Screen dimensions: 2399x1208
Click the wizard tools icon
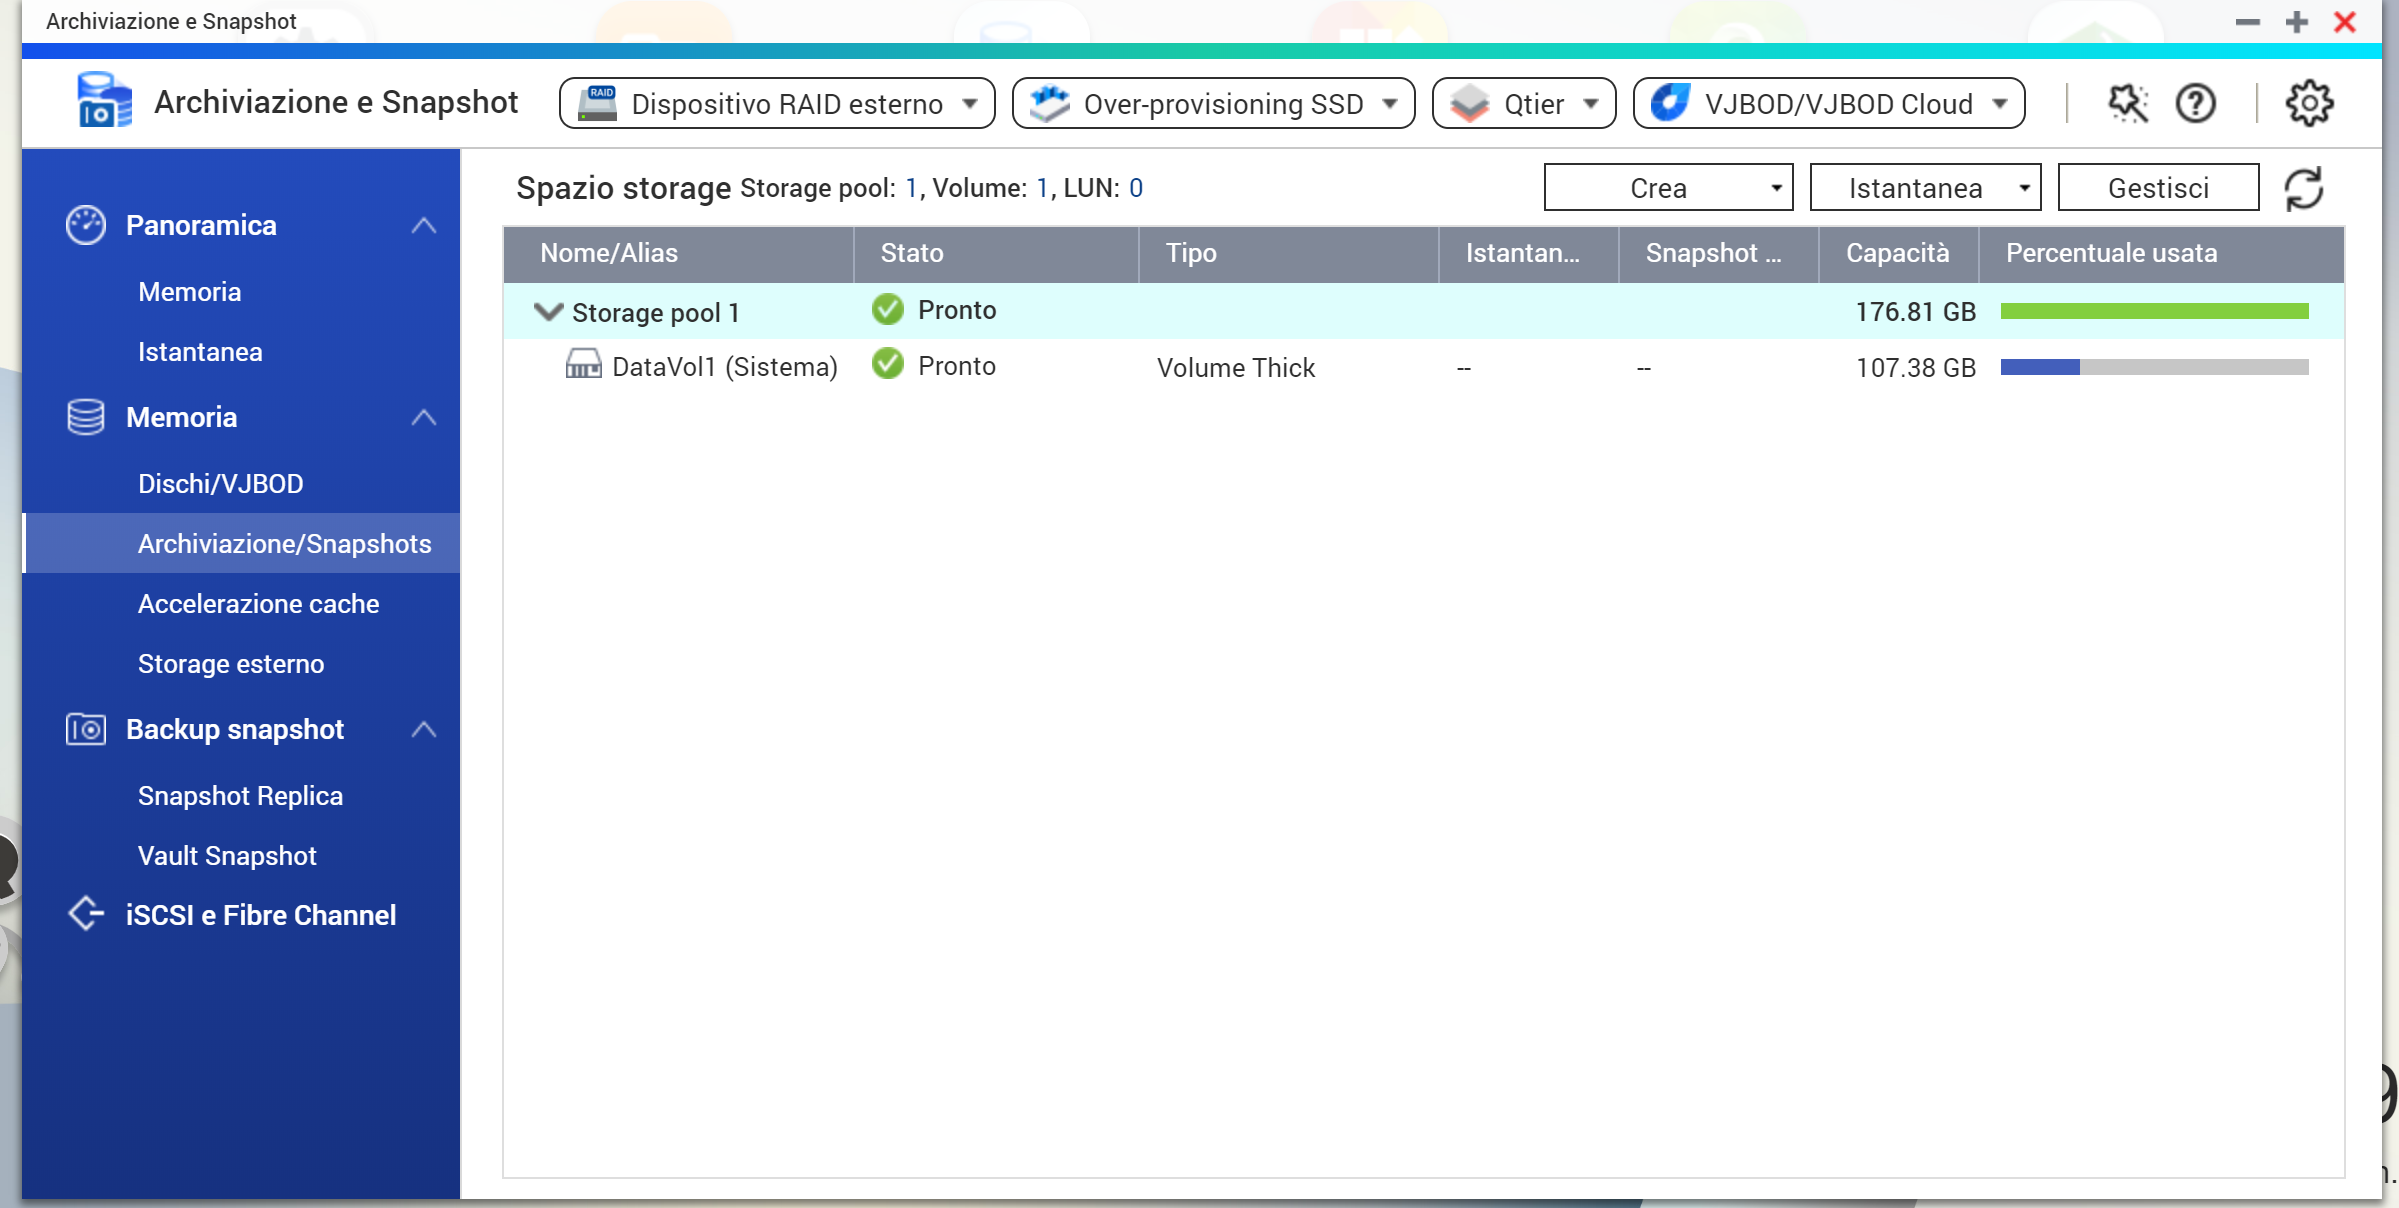point(2126,103)
